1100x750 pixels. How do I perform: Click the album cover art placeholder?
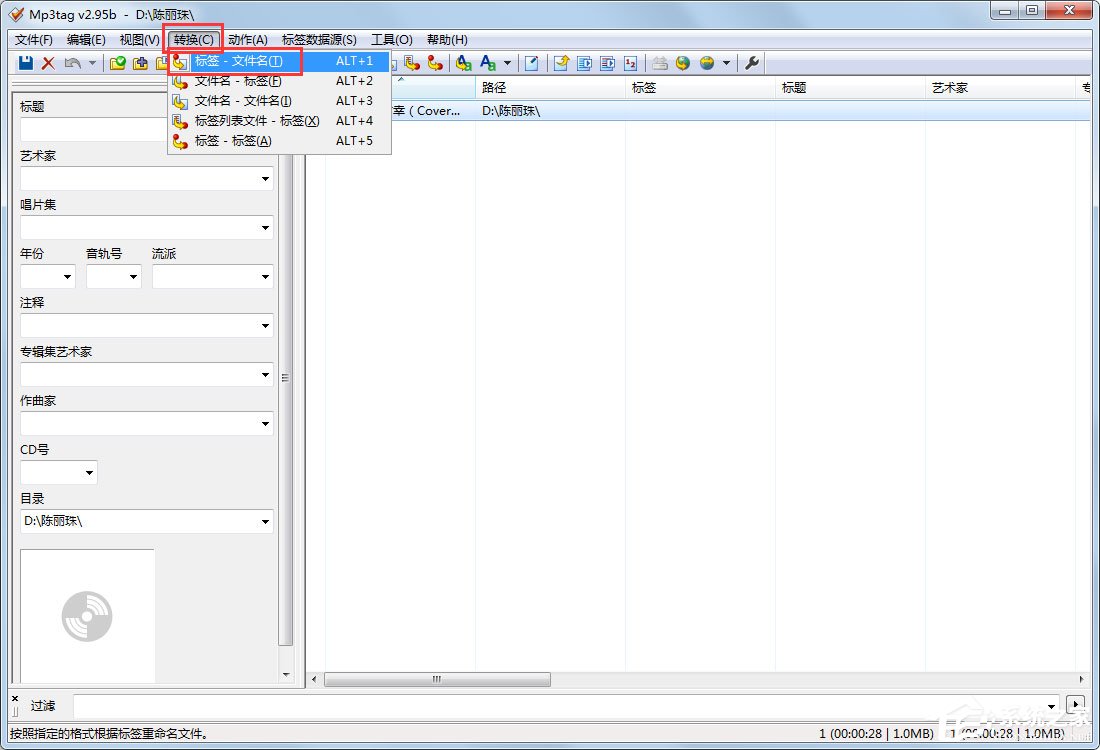click(87, 616)
